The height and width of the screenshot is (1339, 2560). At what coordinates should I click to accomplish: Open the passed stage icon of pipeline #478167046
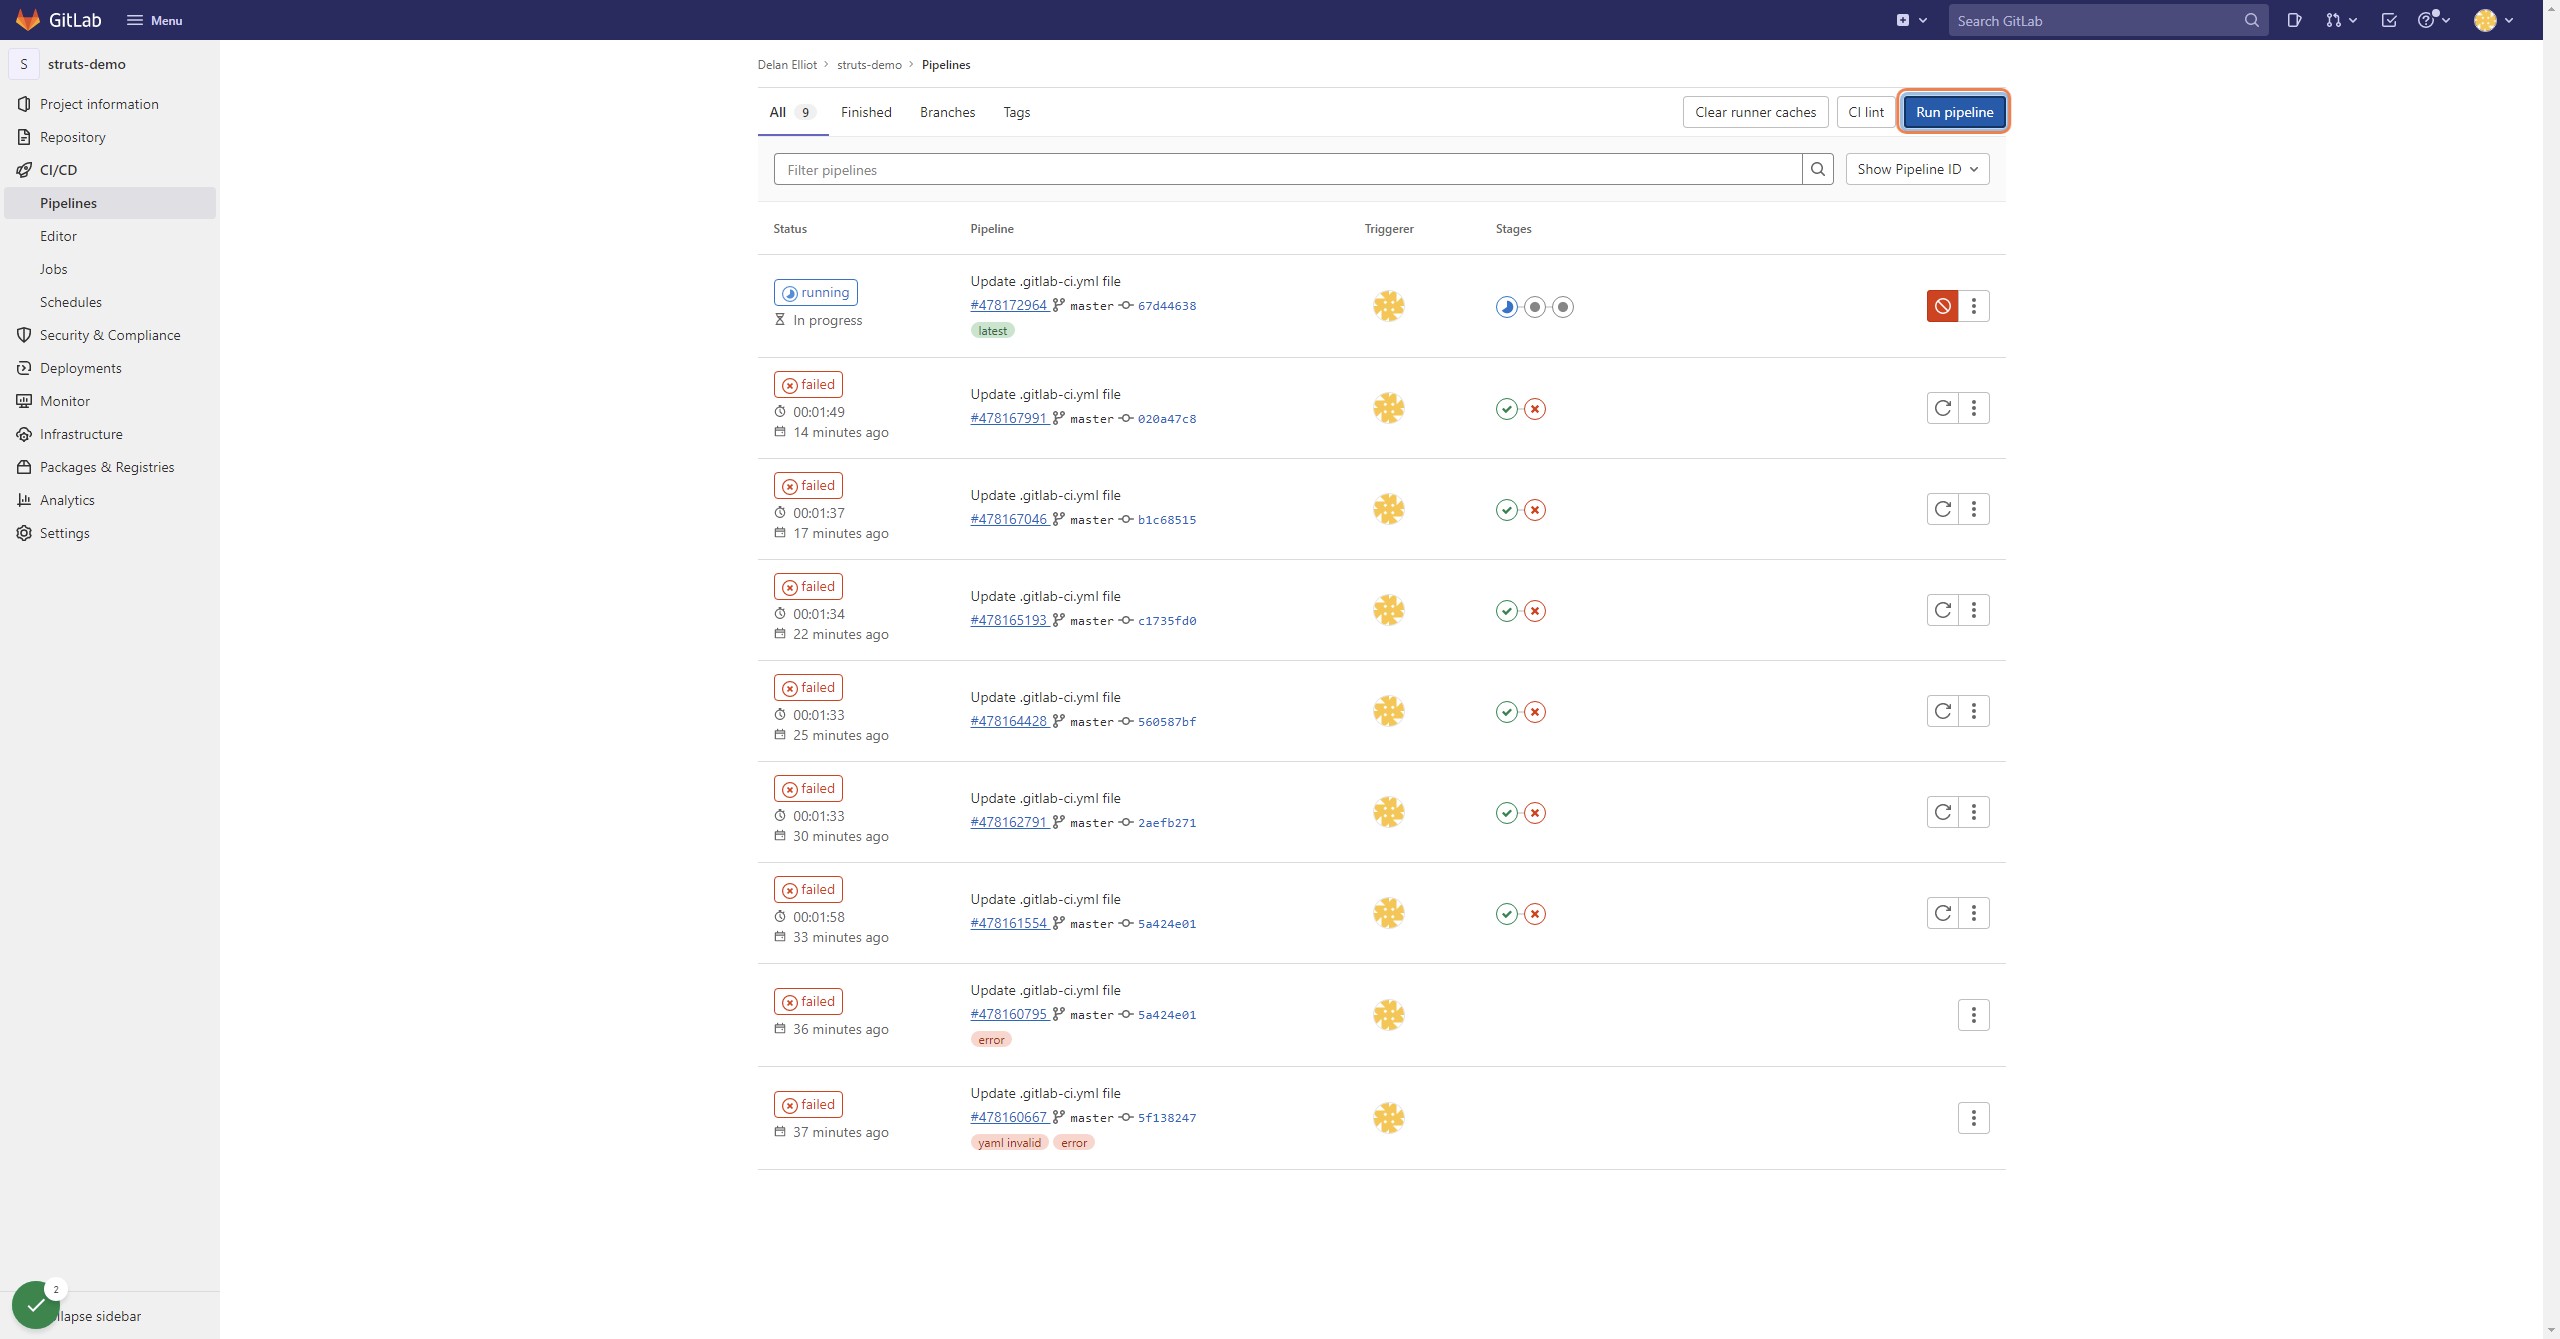(x=1506, y=510)
